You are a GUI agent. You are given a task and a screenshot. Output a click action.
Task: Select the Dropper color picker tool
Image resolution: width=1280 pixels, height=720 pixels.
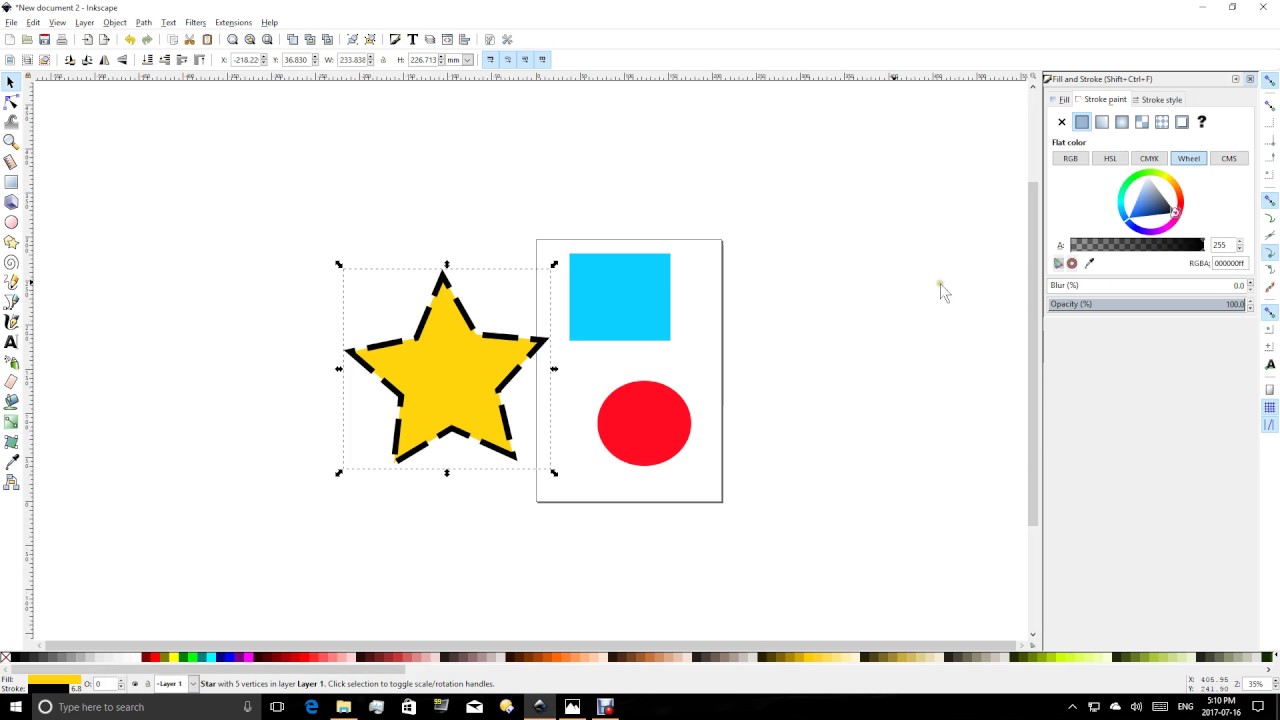(x=11, y=462)
